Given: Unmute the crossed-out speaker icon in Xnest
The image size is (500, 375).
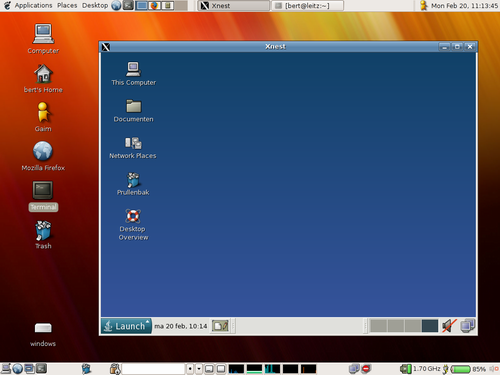Looking at the screenshot, I should [x=449, y=326].
